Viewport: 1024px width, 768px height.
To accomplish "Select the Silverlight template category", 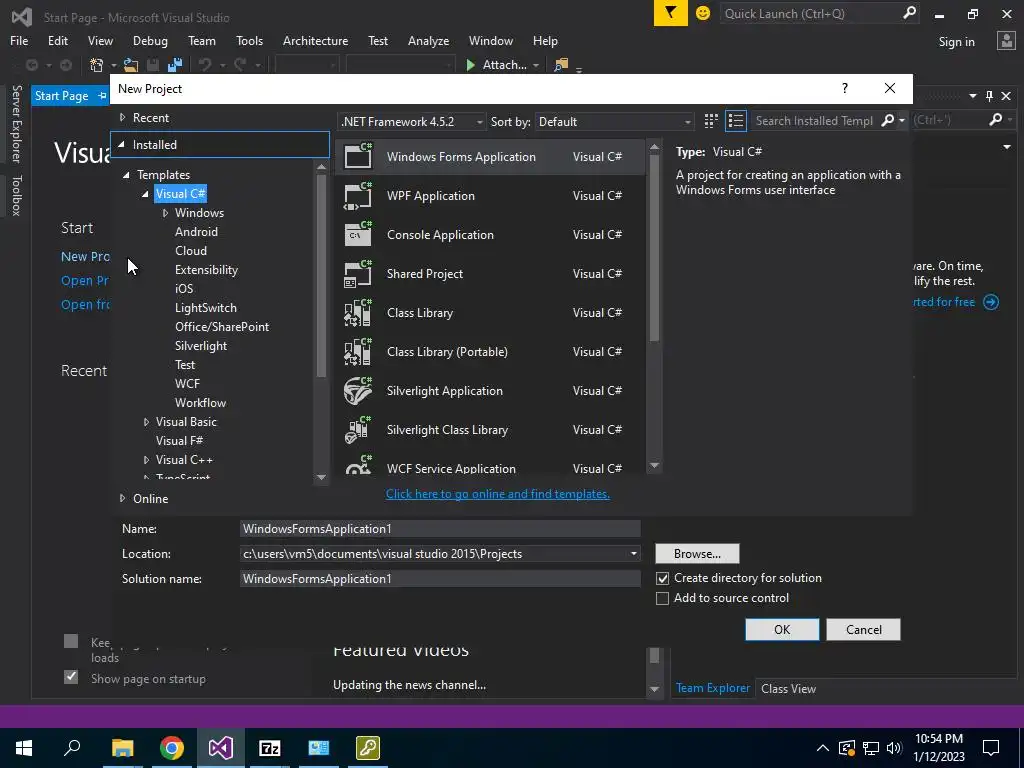I will point(200,346).
